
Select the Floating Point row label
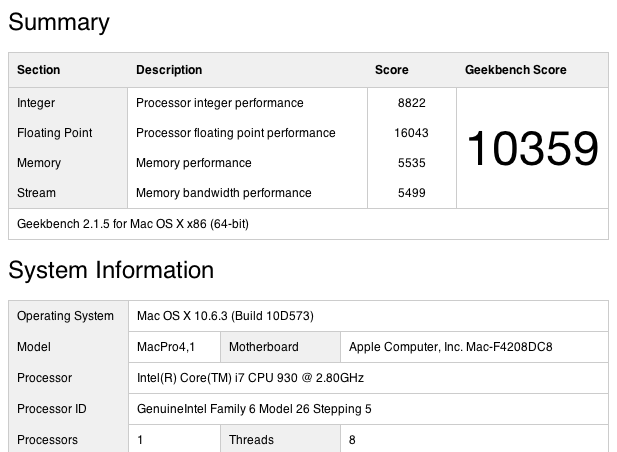[x=55, y=133]
